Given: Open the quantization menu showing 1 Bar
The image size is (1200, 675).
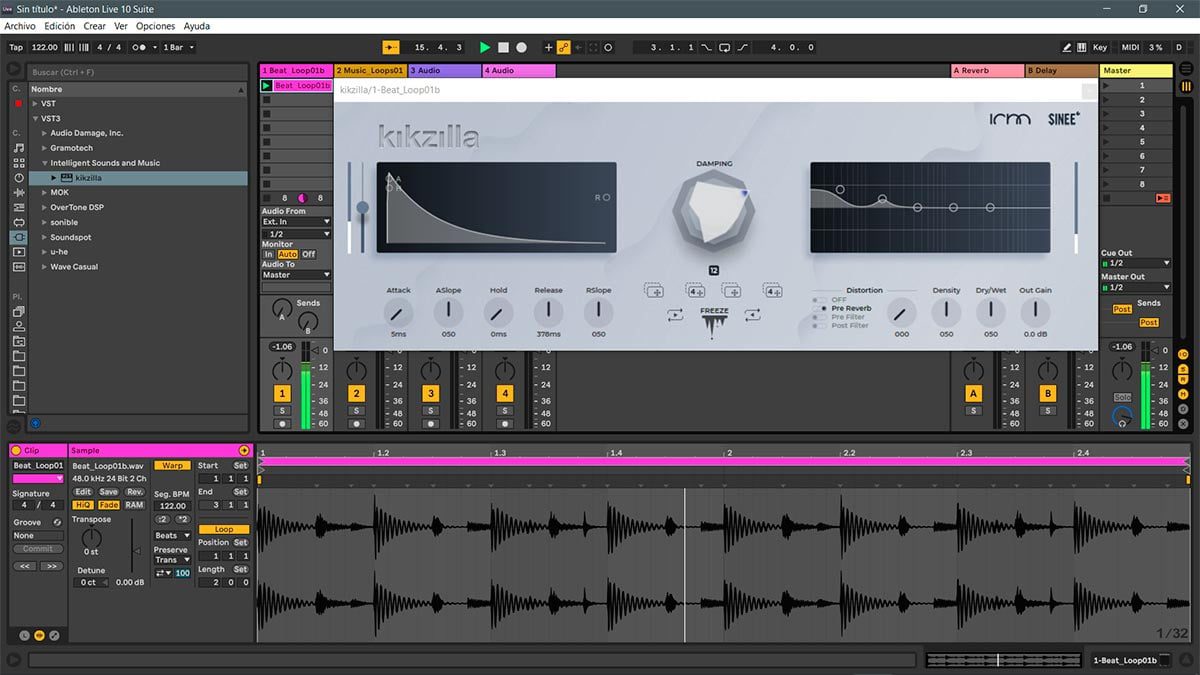Looking at the screenshot, I should 178,47.
